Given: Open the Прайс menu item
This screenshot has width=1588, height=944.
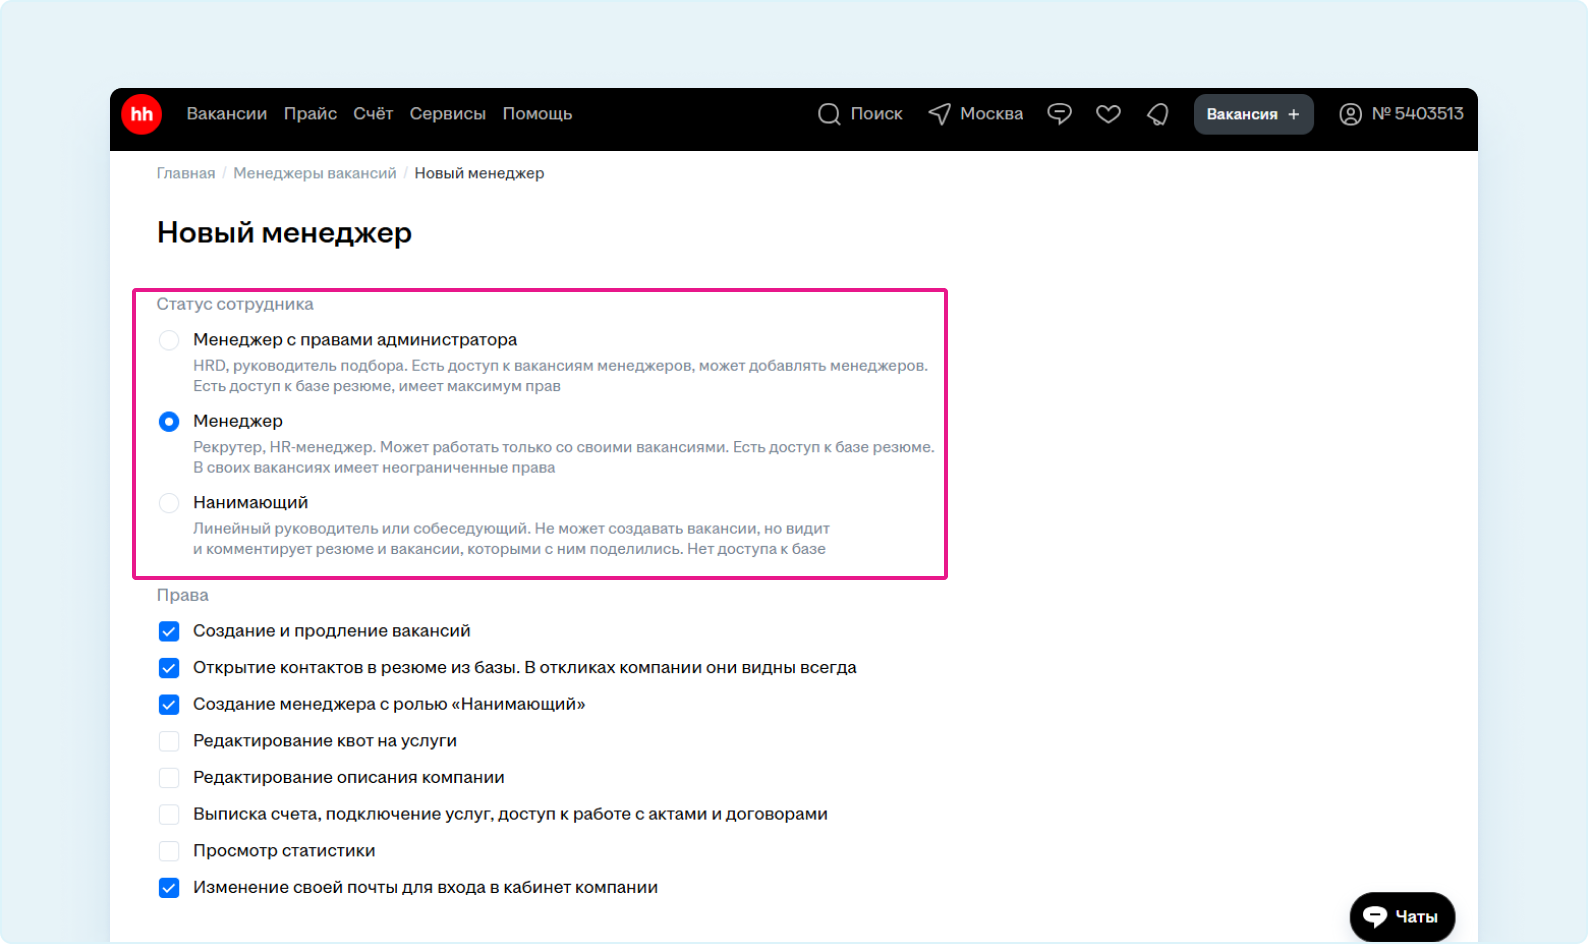Looking at the screenshot, I should pos(310,114).
